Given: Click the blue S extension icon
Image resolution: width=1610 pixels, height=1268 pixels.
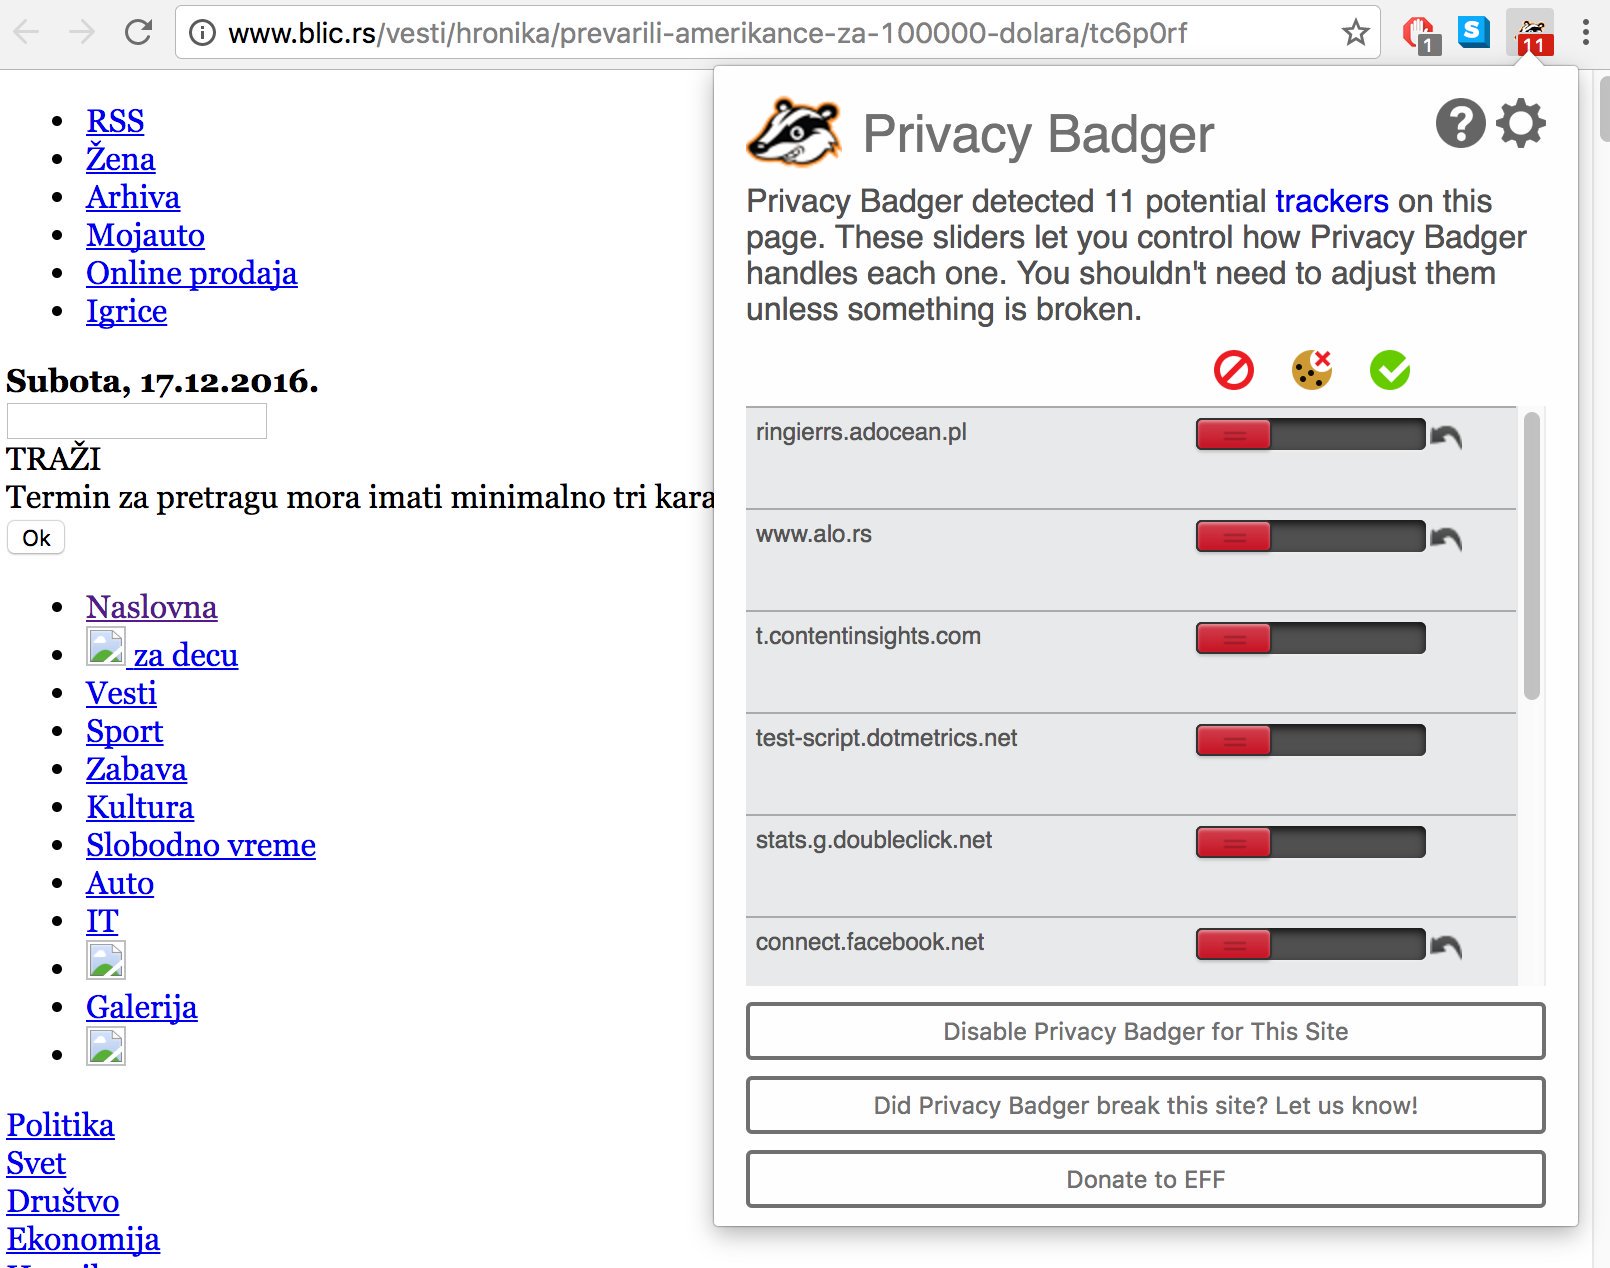Looking at the screenshot, I should click(1473, 32).
